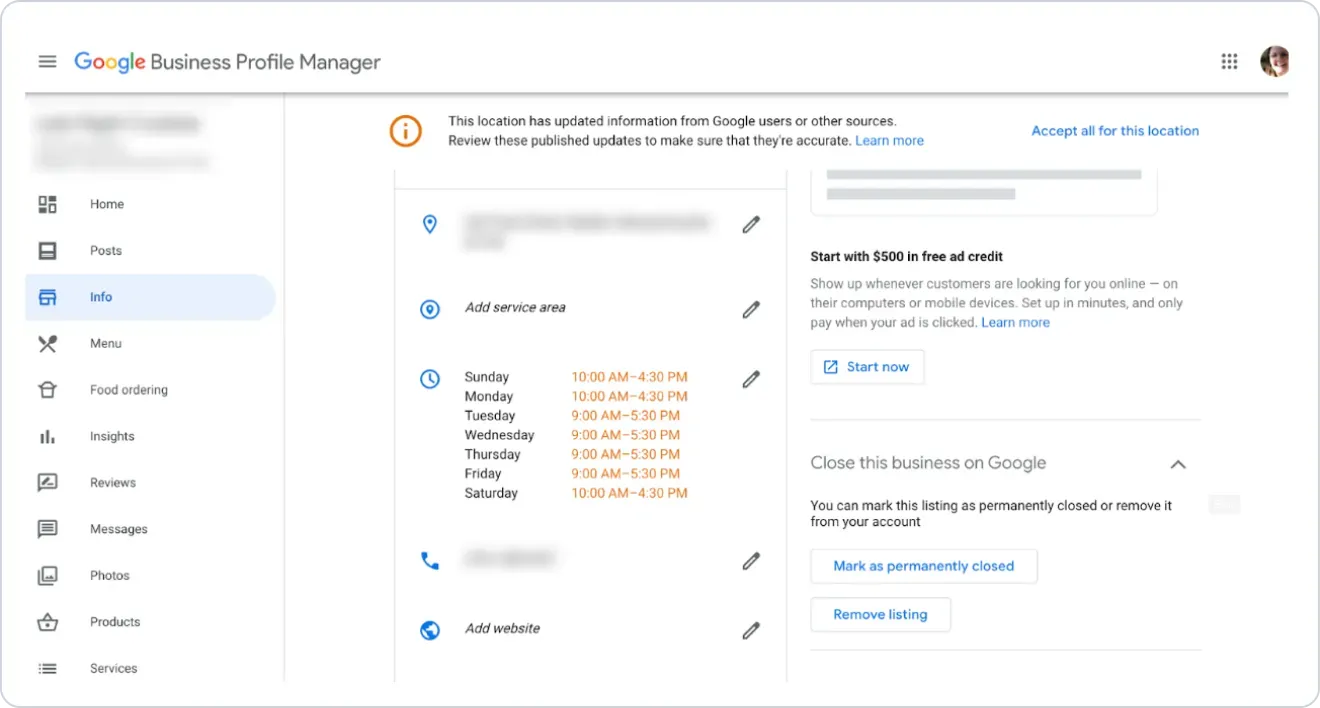Click the Photos icon in sidebar
This screenshot has height=708, width=1320.
click(x=47, y=576)
